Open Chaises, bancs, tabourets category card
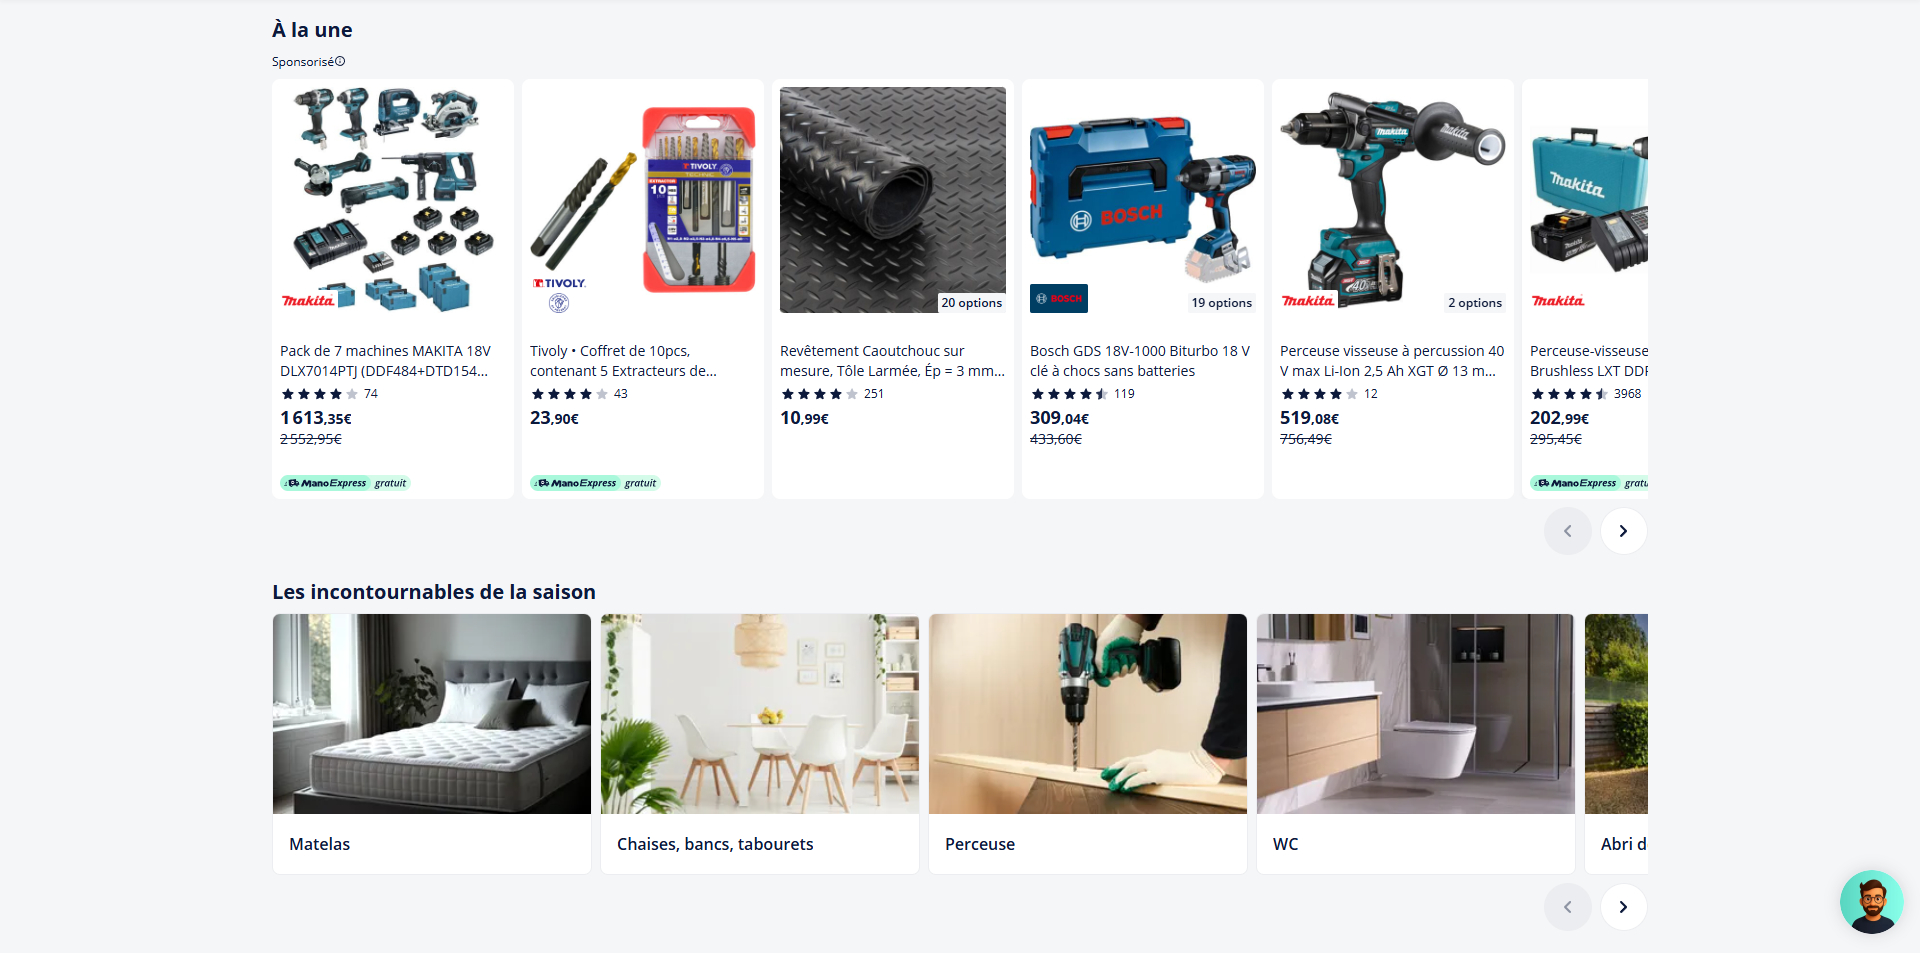 pyautogui.click(x=760, y=744)
